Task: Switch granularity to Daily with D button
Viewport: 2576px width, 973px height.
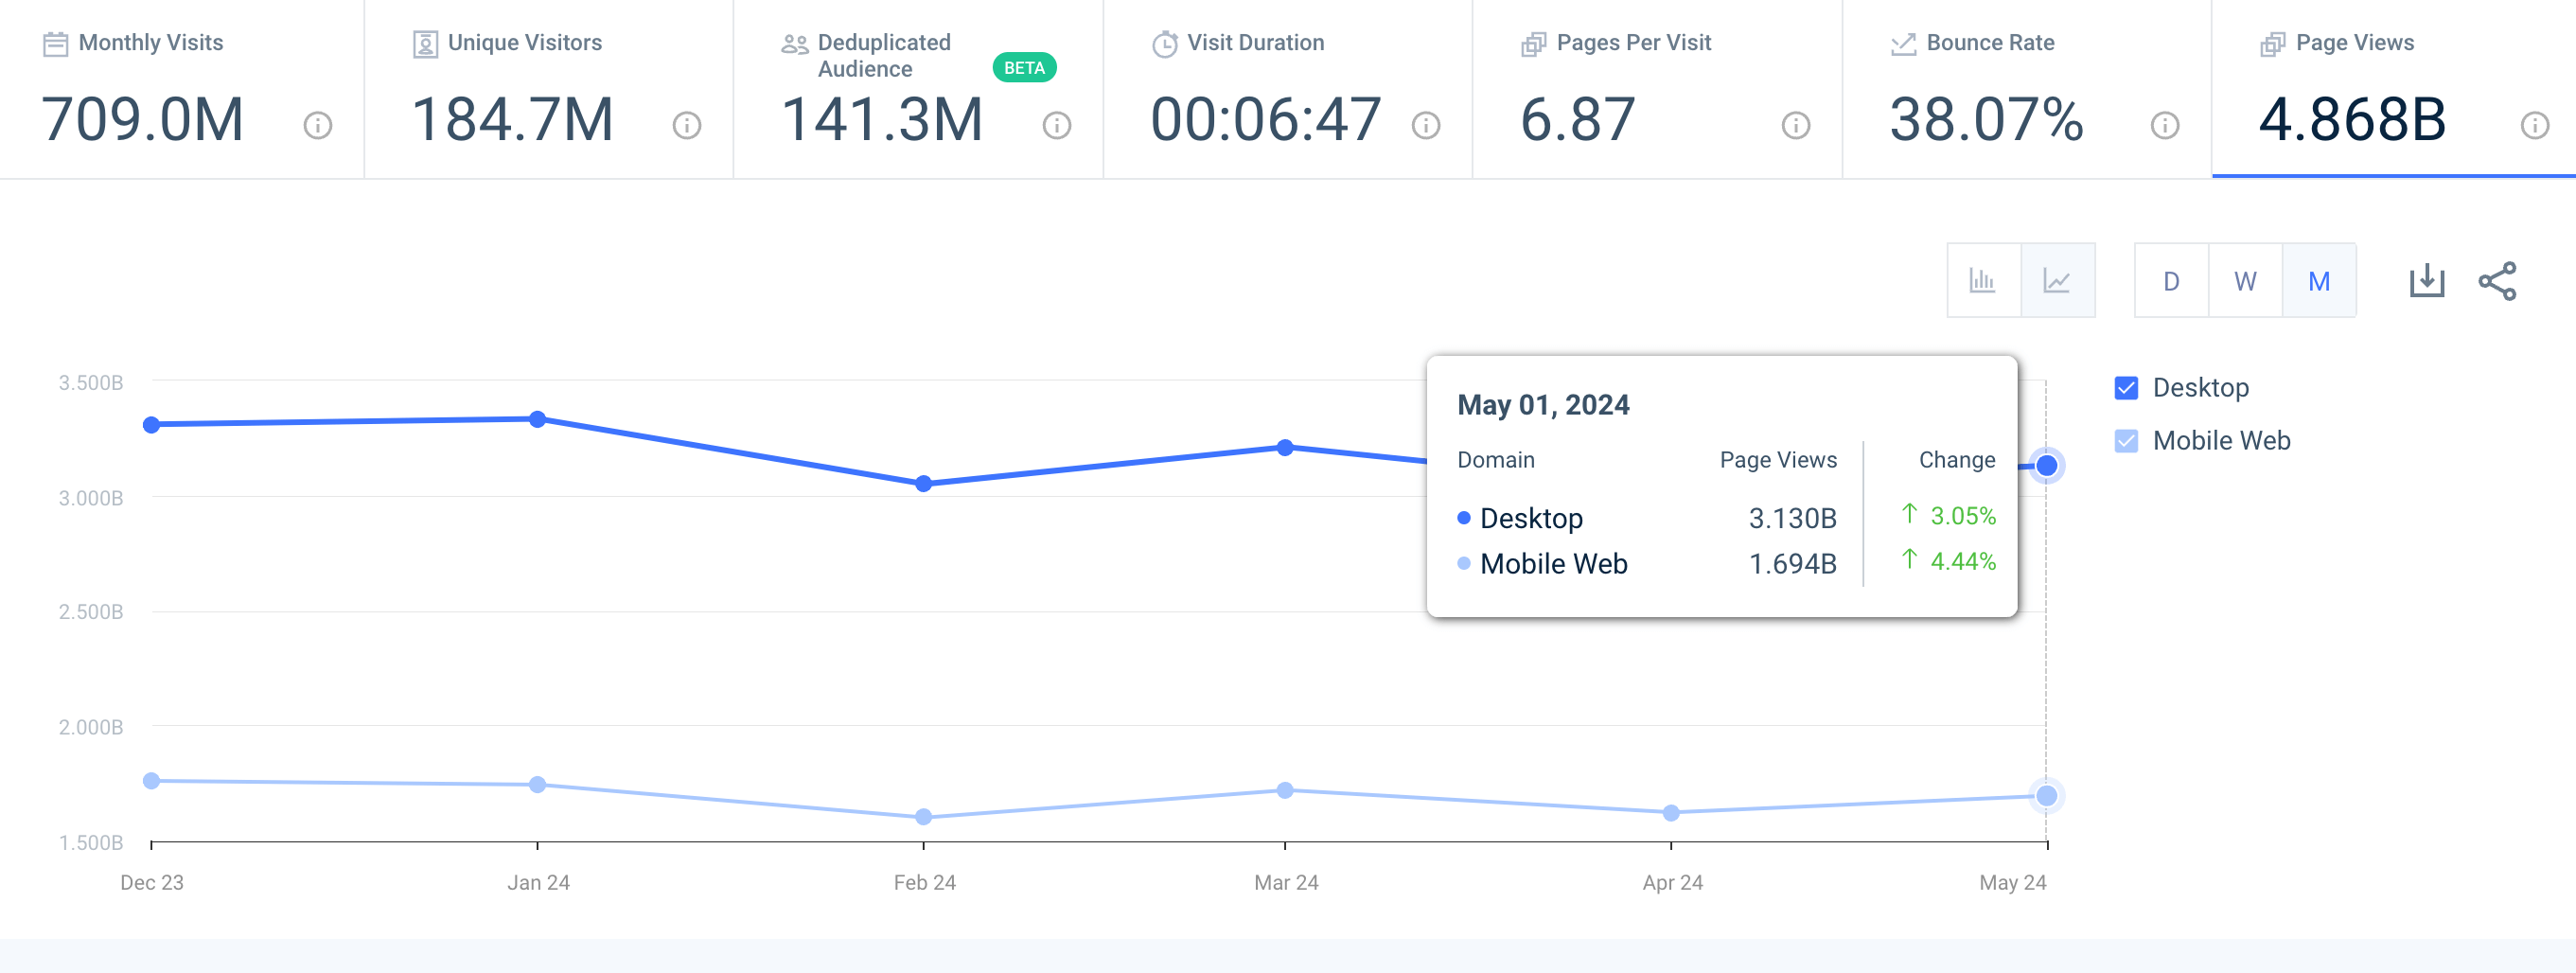Action: pos(2171,281)
